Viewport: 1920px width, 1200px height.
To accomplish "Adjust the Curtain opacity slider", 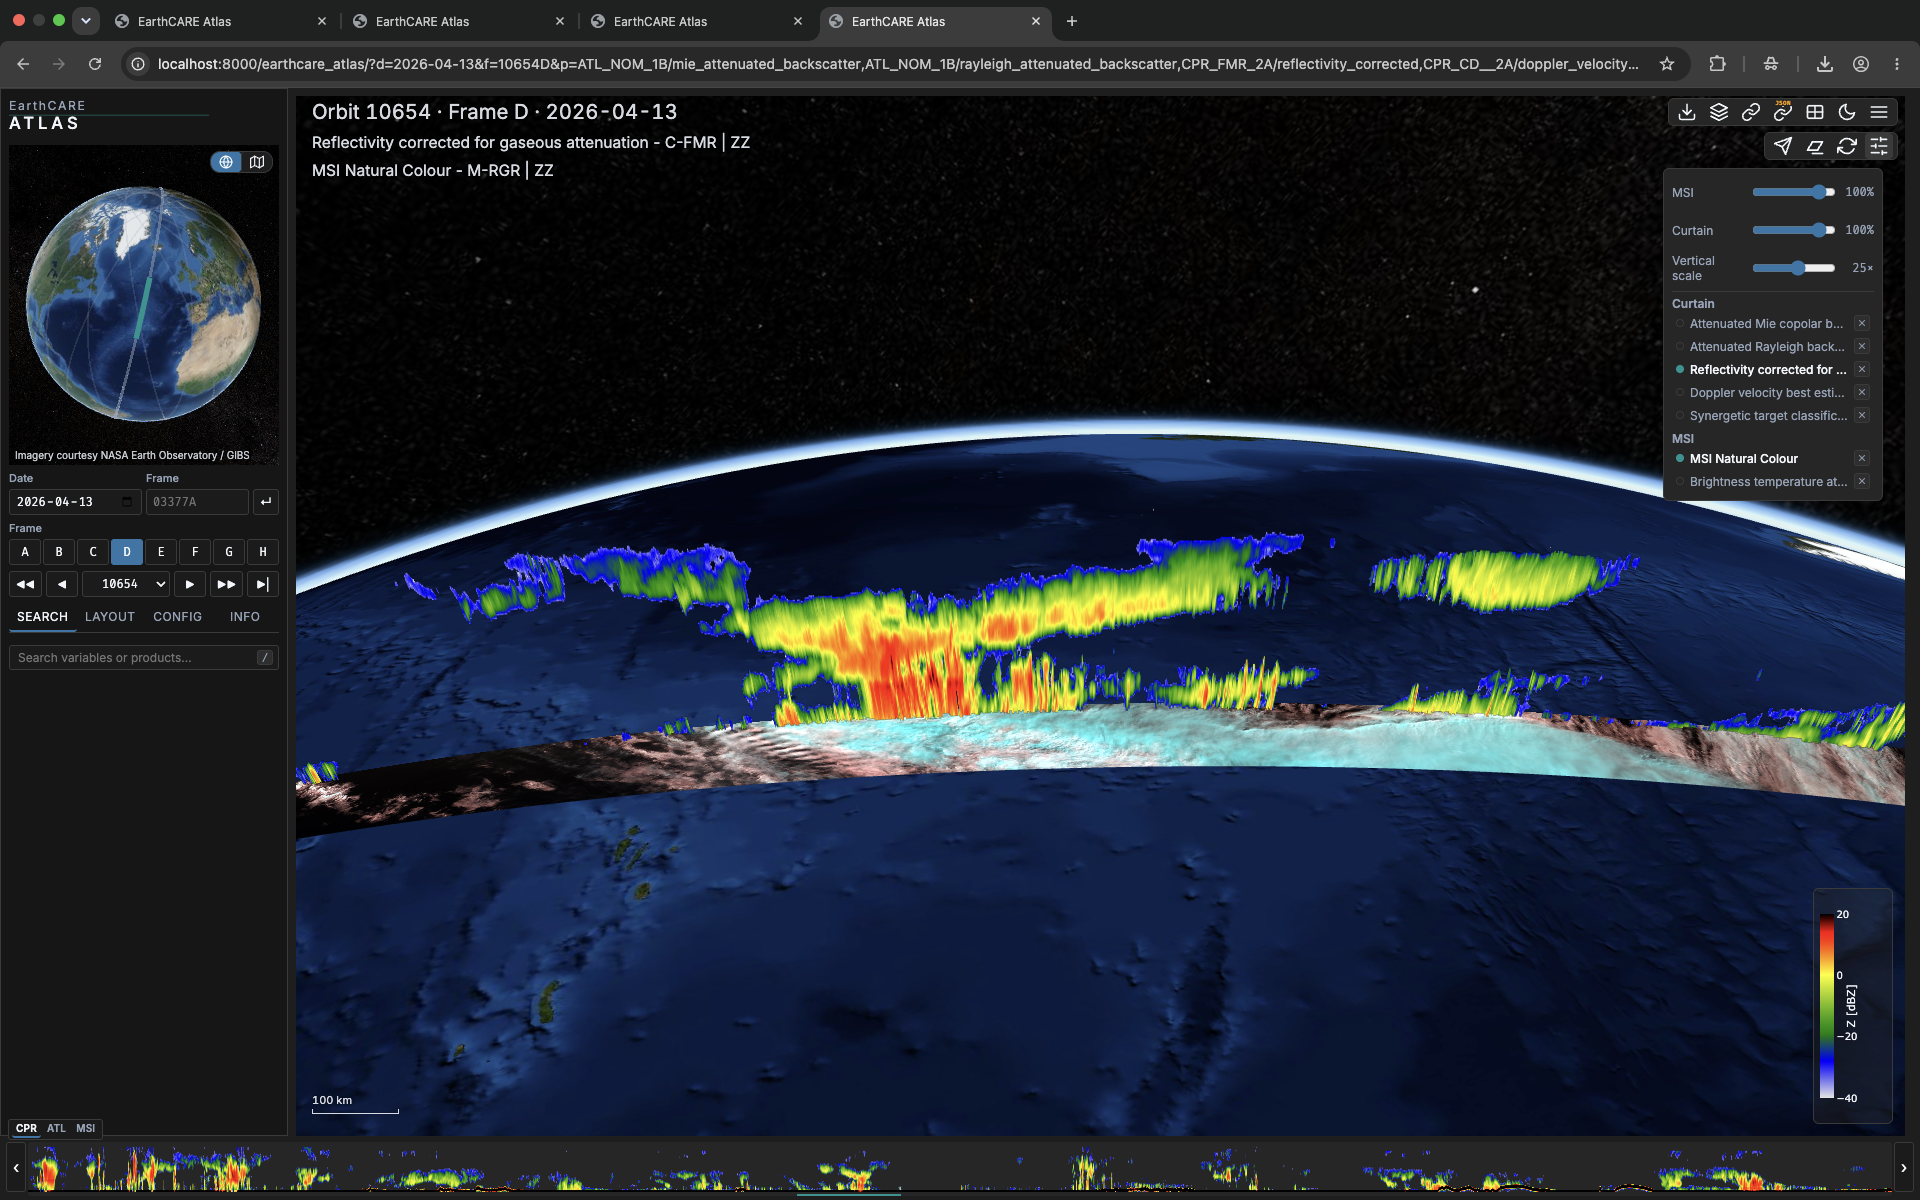I will click(1794, 230).
